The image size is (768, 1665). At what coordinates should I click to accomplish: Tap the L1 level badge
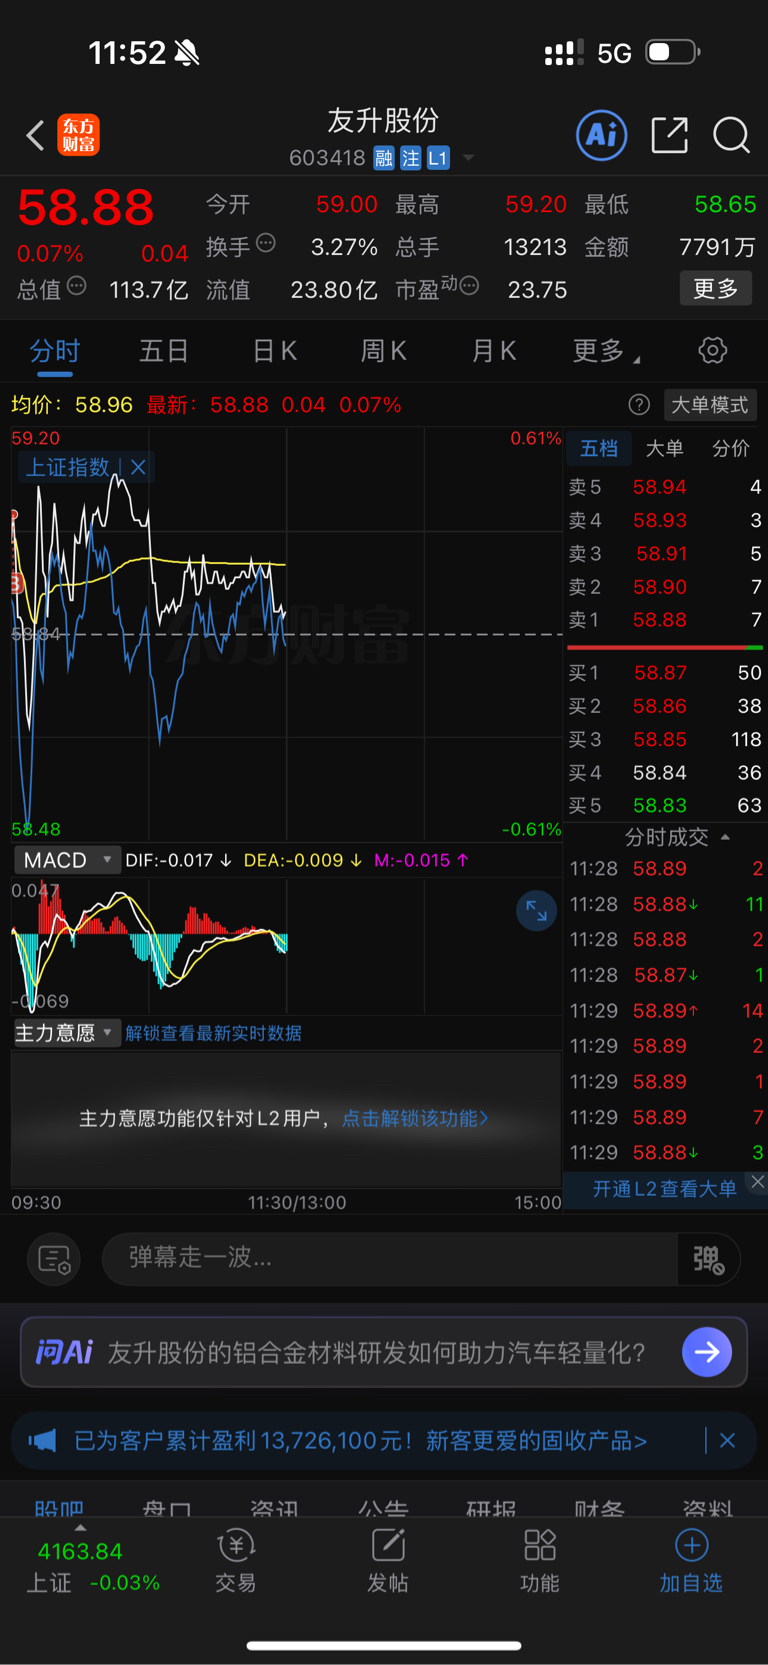438,158
